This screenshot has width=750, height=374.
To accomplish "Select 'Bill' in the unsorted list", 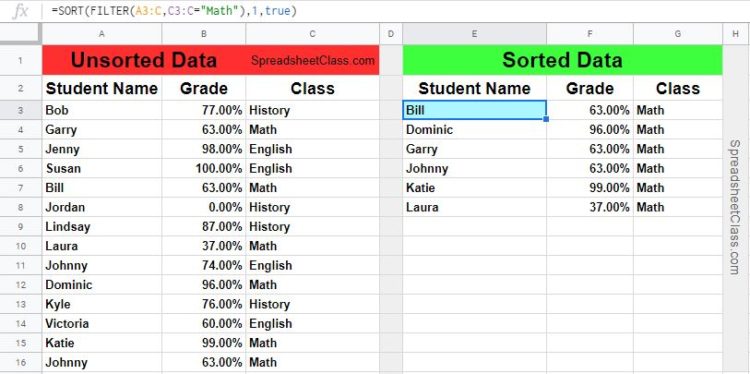I will [x=102, y=188].
